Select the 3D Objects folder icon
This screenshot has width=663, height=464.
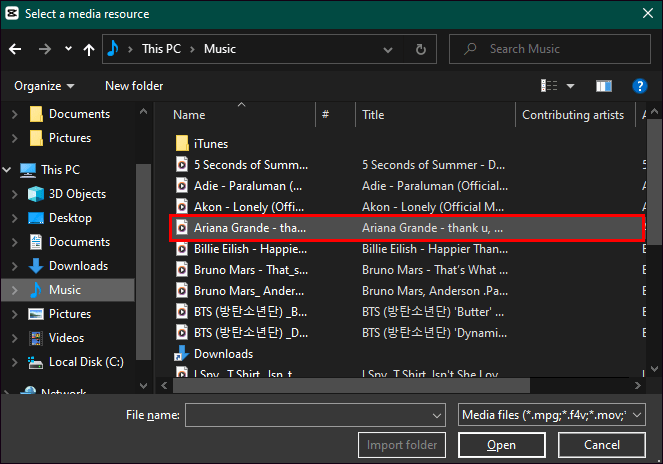pyautogui.click(x=36, y=194)
